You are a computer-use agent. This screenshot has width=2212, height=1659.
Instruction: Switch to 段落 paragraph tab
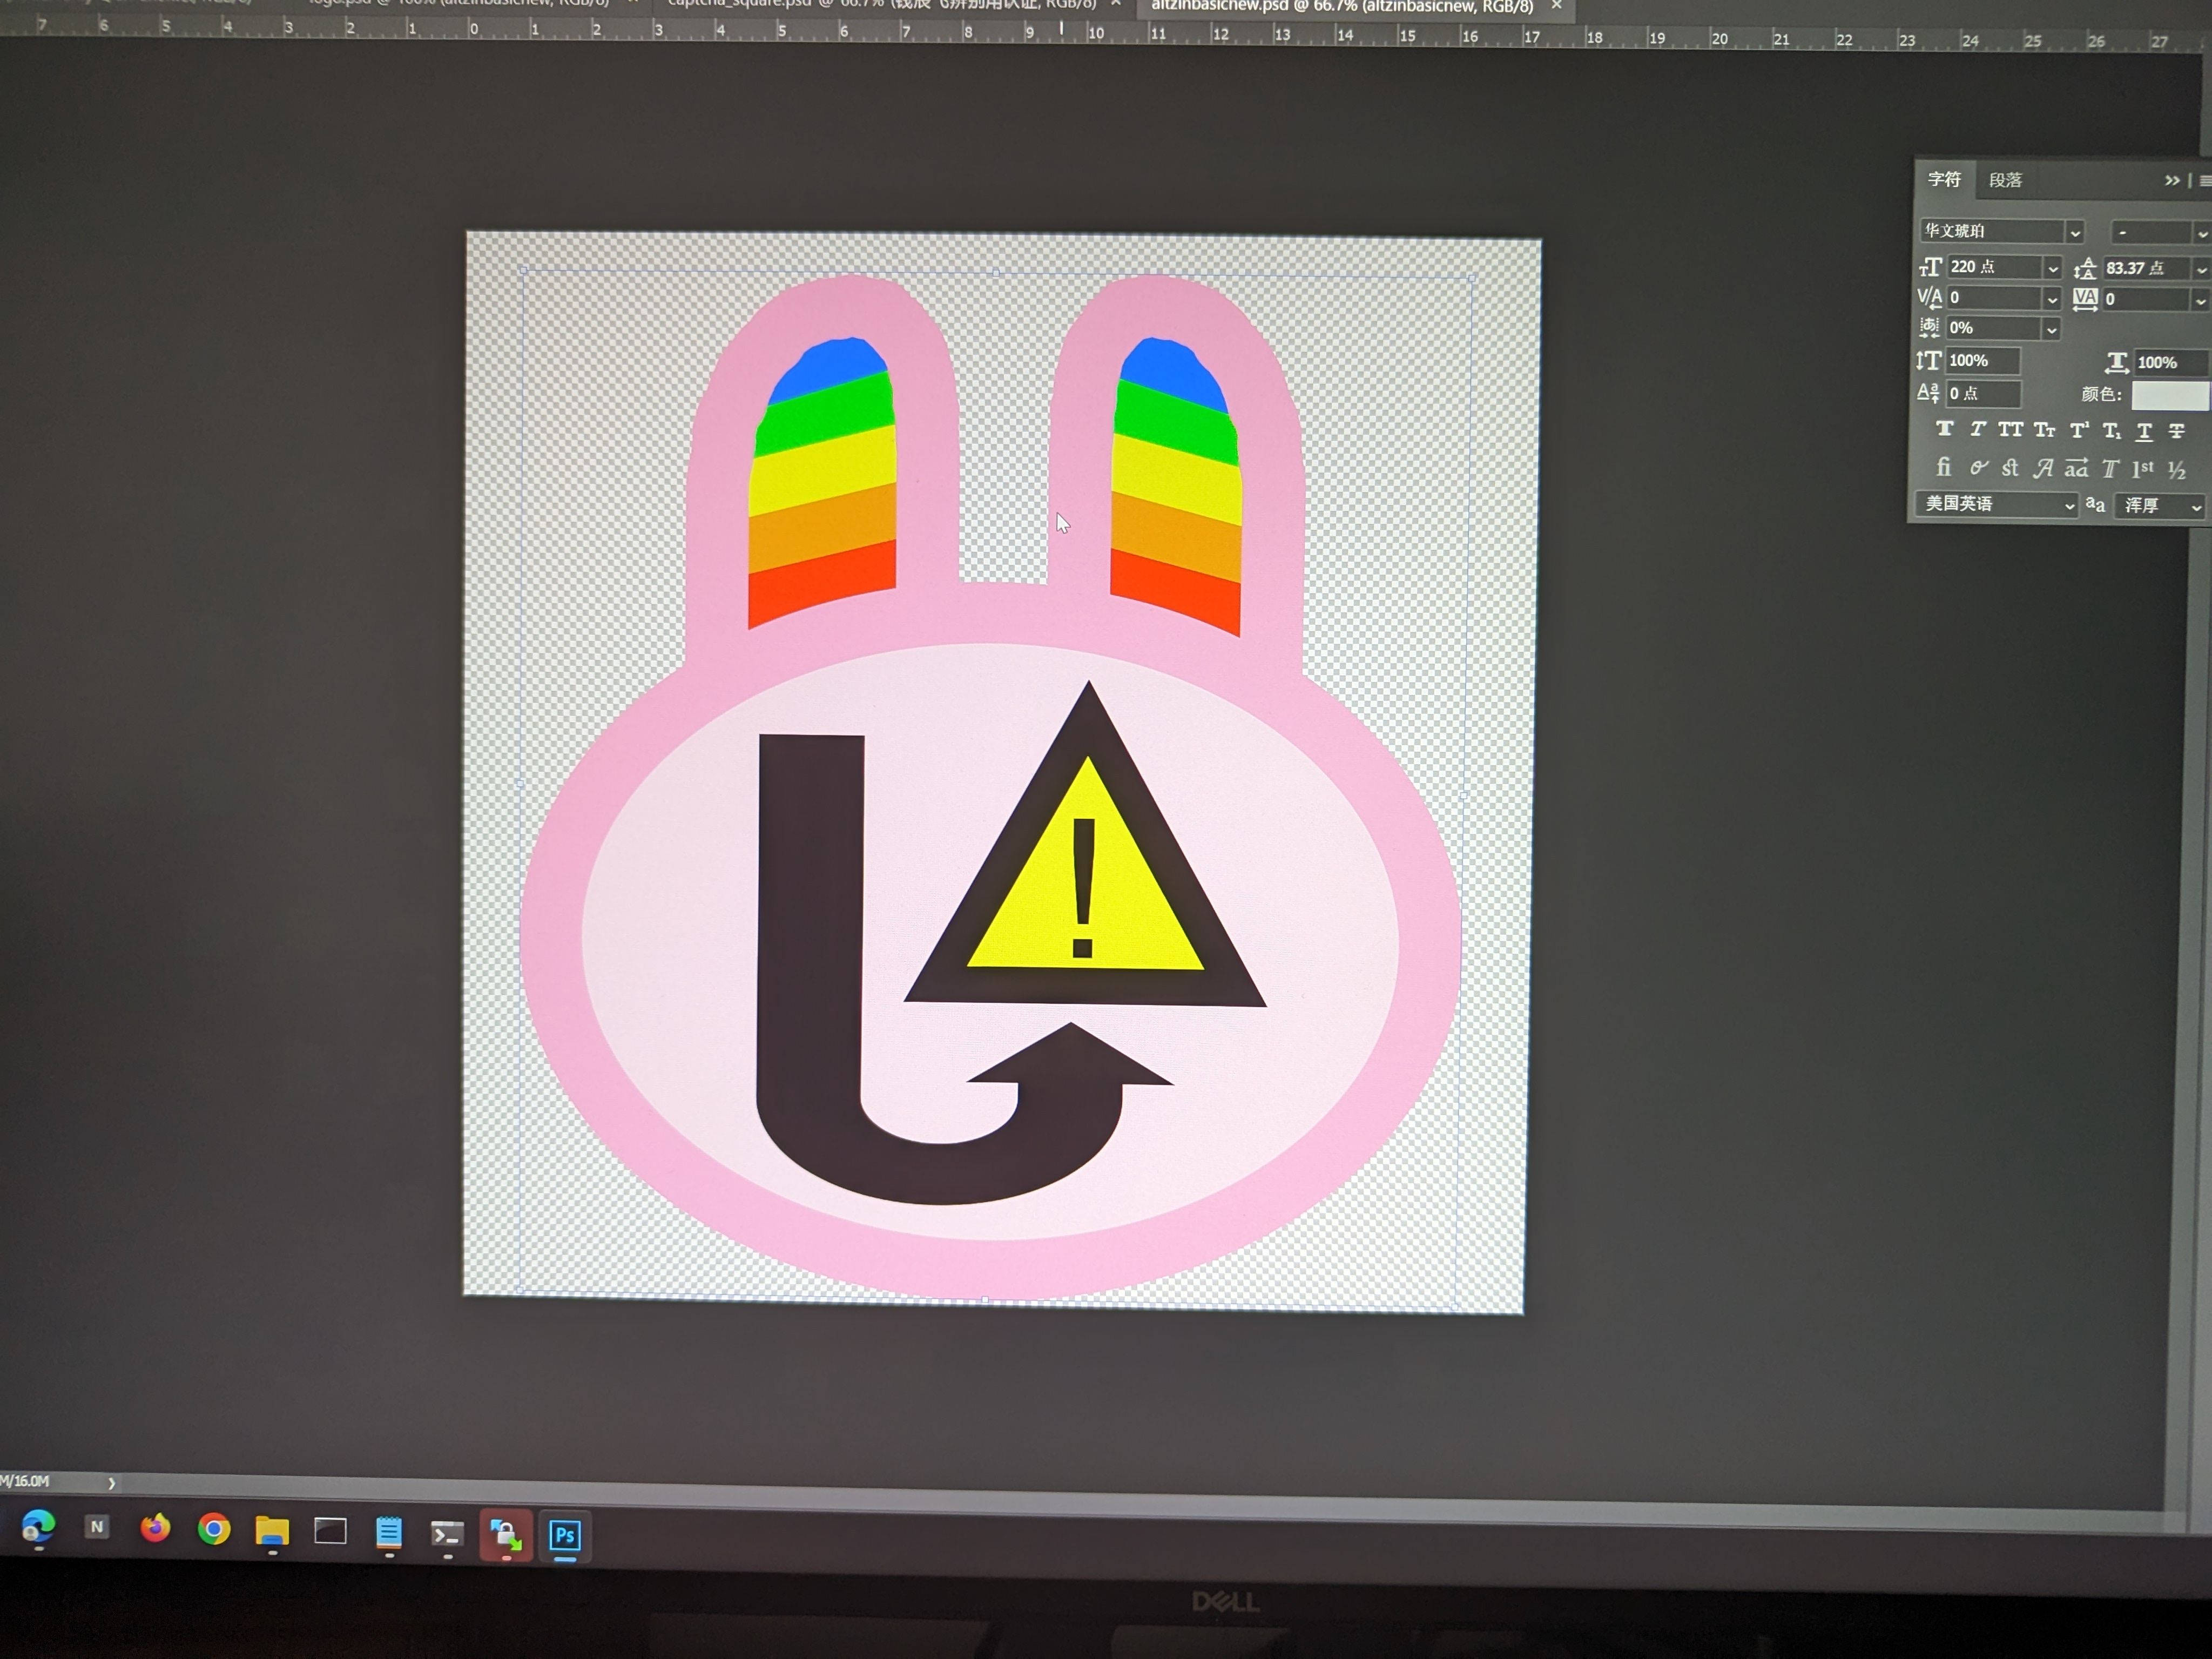click(x=2005, y=181)
